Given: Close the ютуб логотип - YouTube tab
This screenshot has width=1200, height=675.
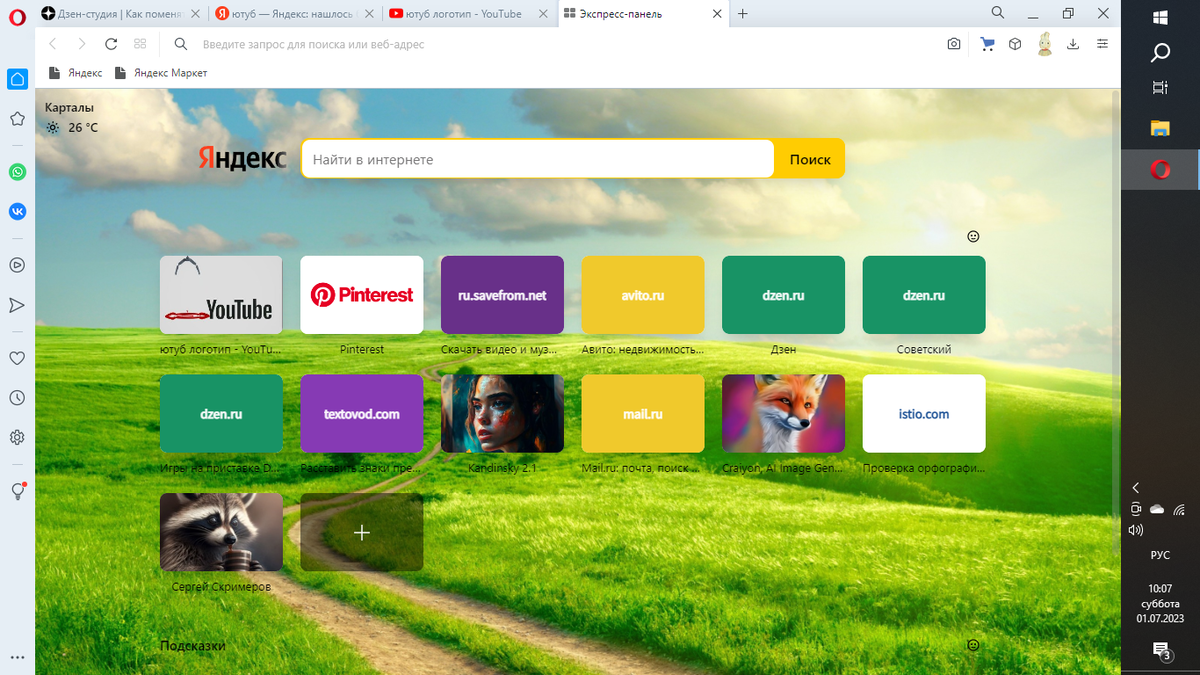Looking at the screenshot, I should (x=545, y=14).
